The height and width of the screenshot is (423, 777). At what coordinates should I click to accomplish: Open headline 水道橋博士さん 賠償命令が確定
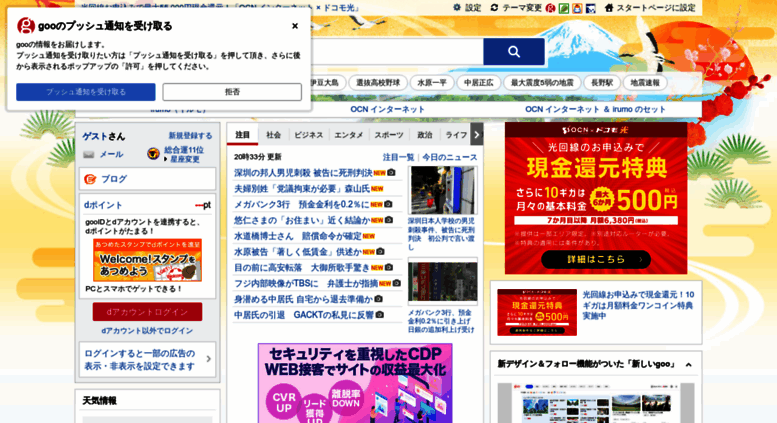[x=298, y=236]
